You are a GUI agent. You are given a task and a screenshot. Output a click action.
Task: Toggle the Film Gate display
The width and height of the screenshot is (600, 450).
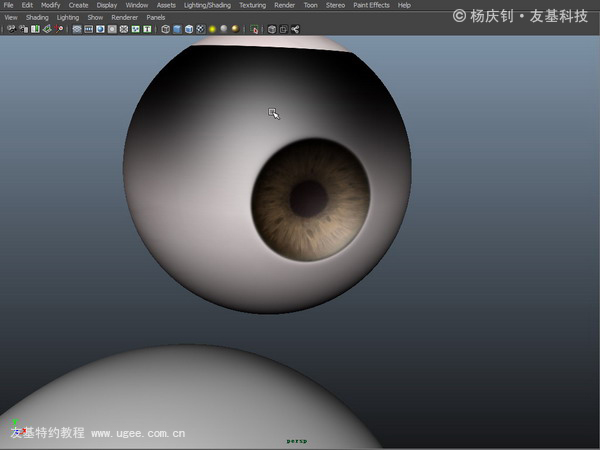89,29
